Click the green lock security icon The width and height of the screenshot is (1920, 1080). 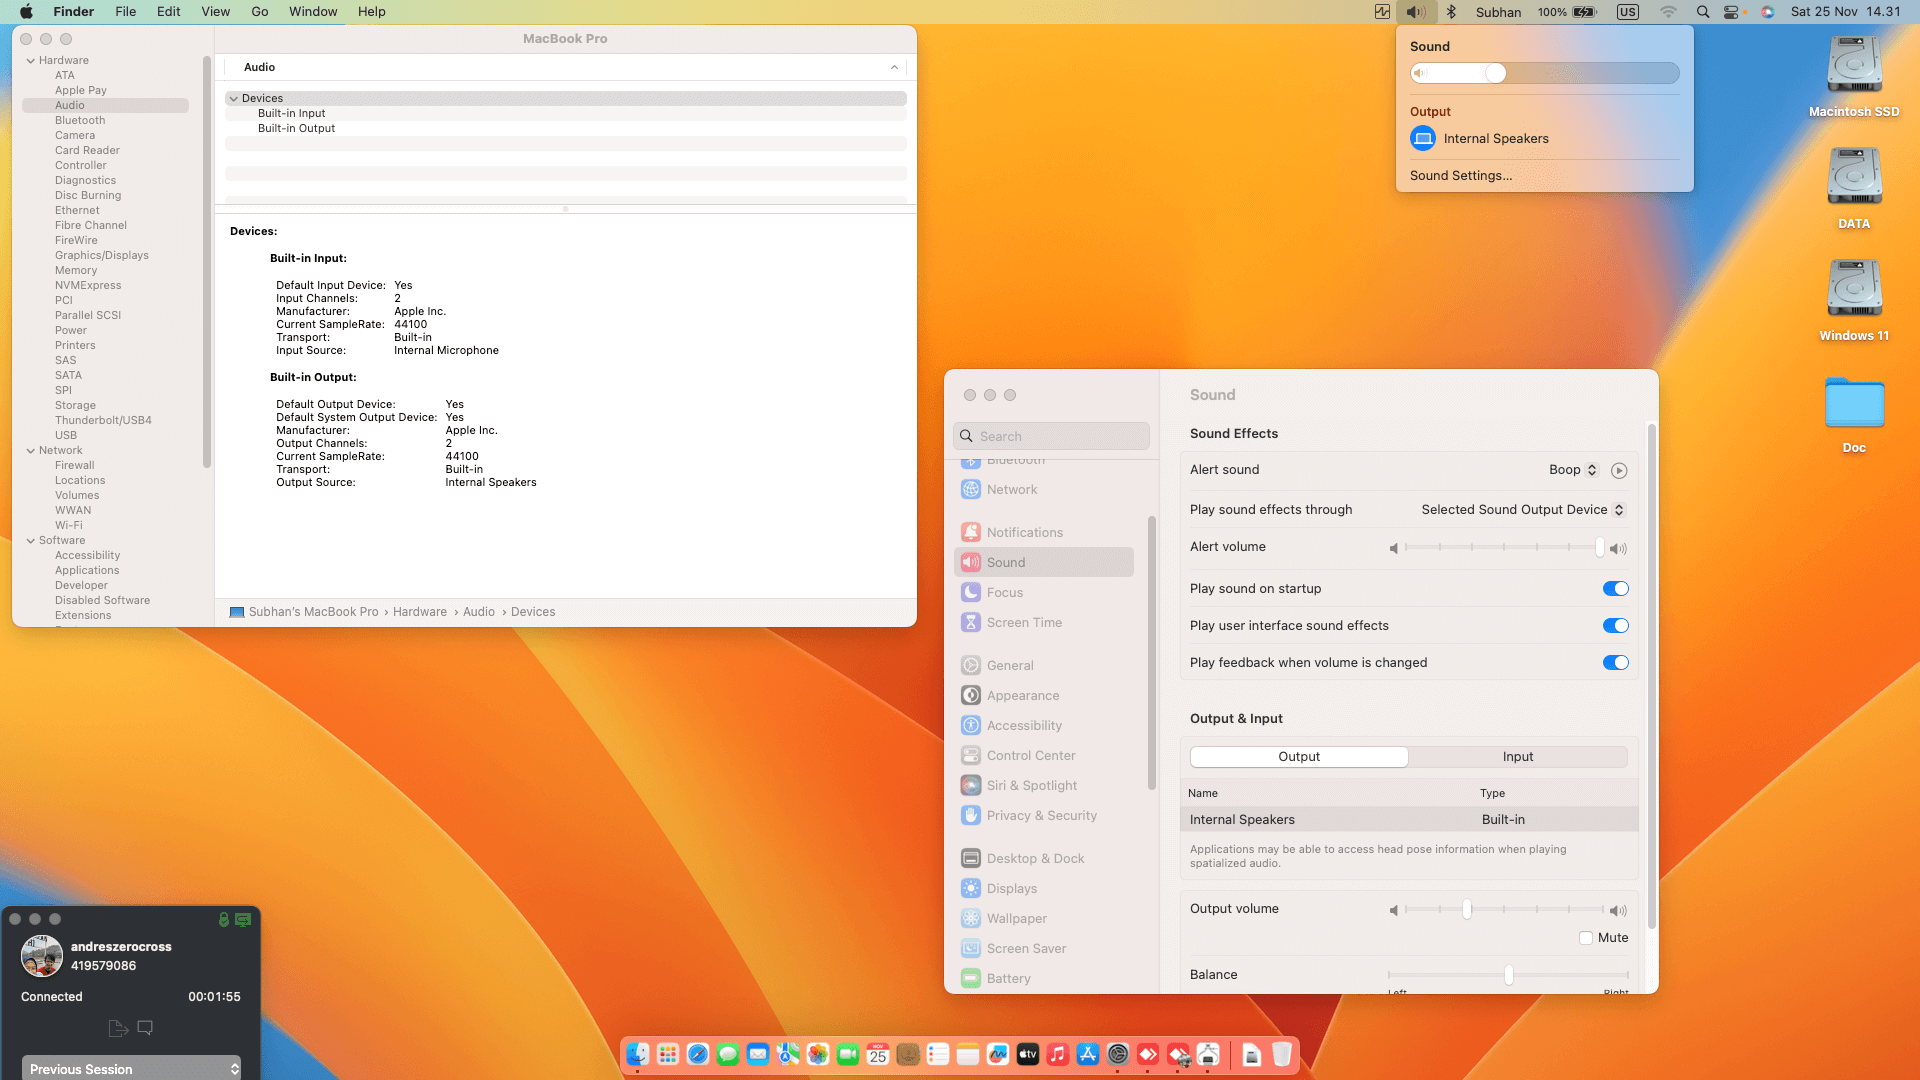(x=224, y=919)
